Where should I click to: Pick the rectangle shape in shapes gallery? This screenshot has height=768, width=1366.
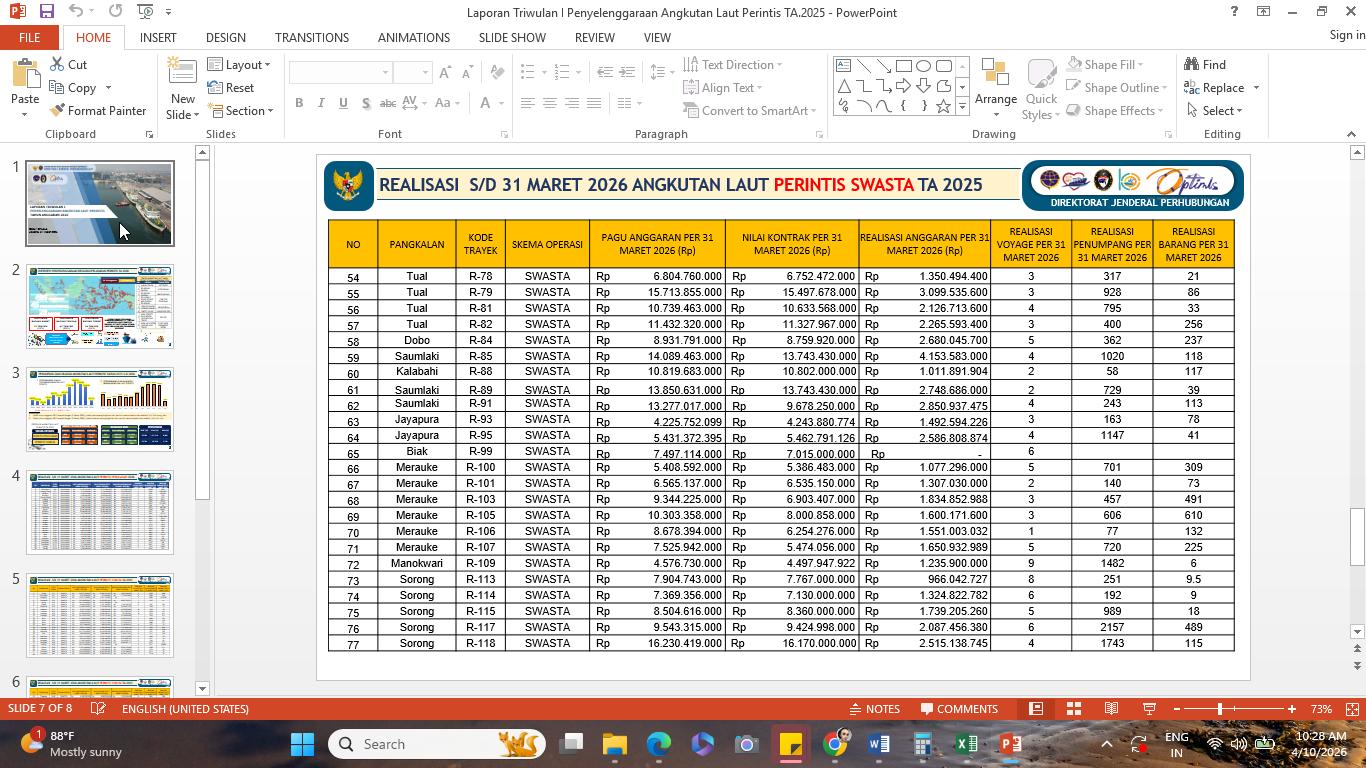[903, 66]
